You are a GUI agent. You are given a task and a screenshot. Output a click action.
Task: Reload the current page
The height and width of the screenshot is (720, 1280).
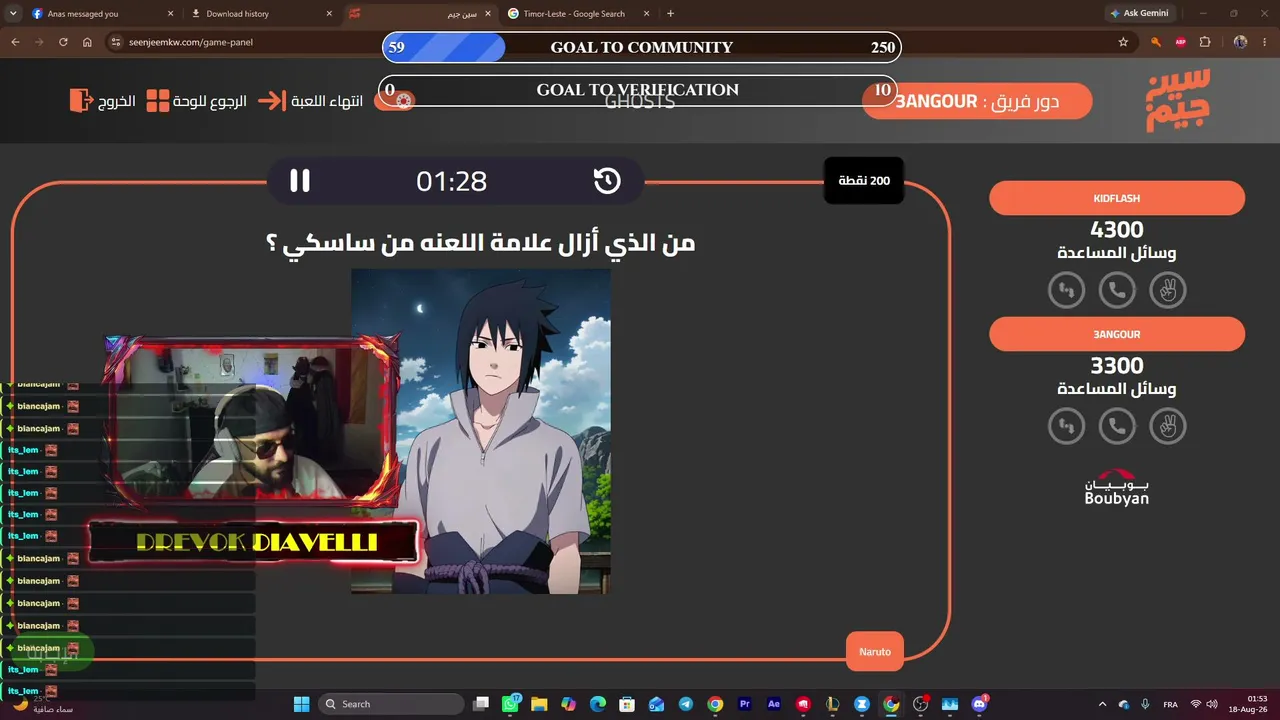coord(63,42)
